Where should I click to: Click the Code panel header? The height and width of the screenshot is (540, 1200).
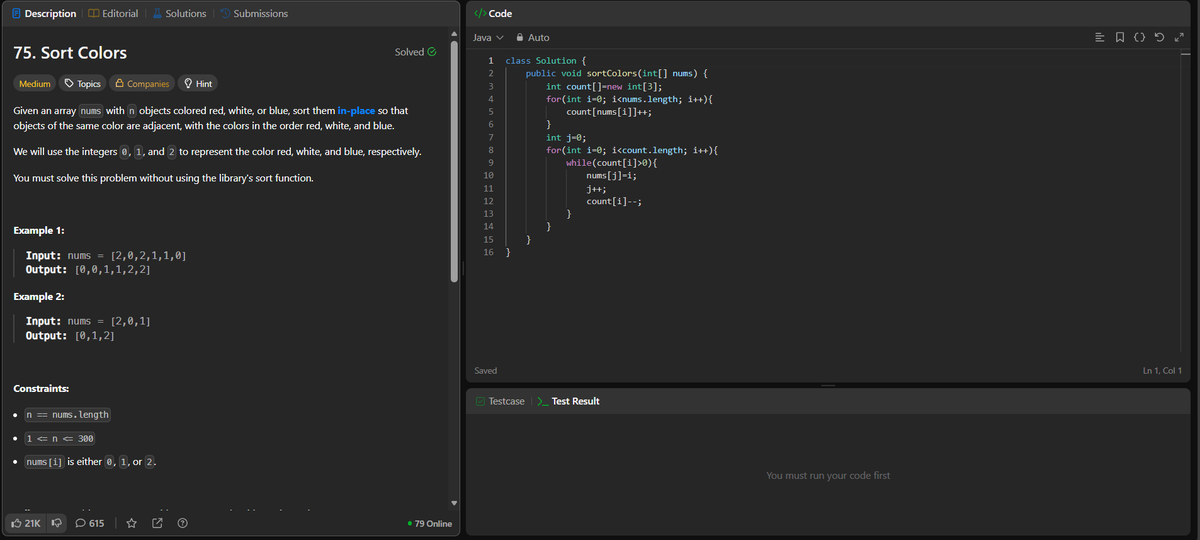coord(493,13)
